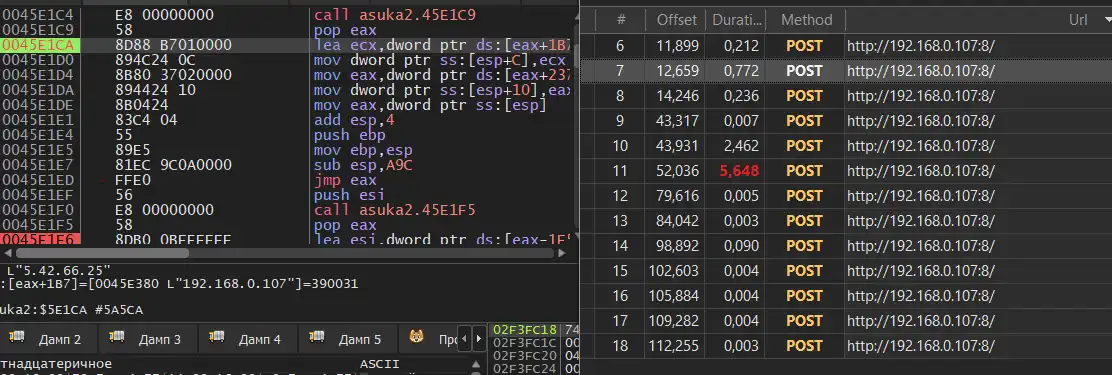Click the info line showing L"5.42.66.25"
Image resolution: width=1112 pixels, height=375 pixels.
(x=59, y=270)
